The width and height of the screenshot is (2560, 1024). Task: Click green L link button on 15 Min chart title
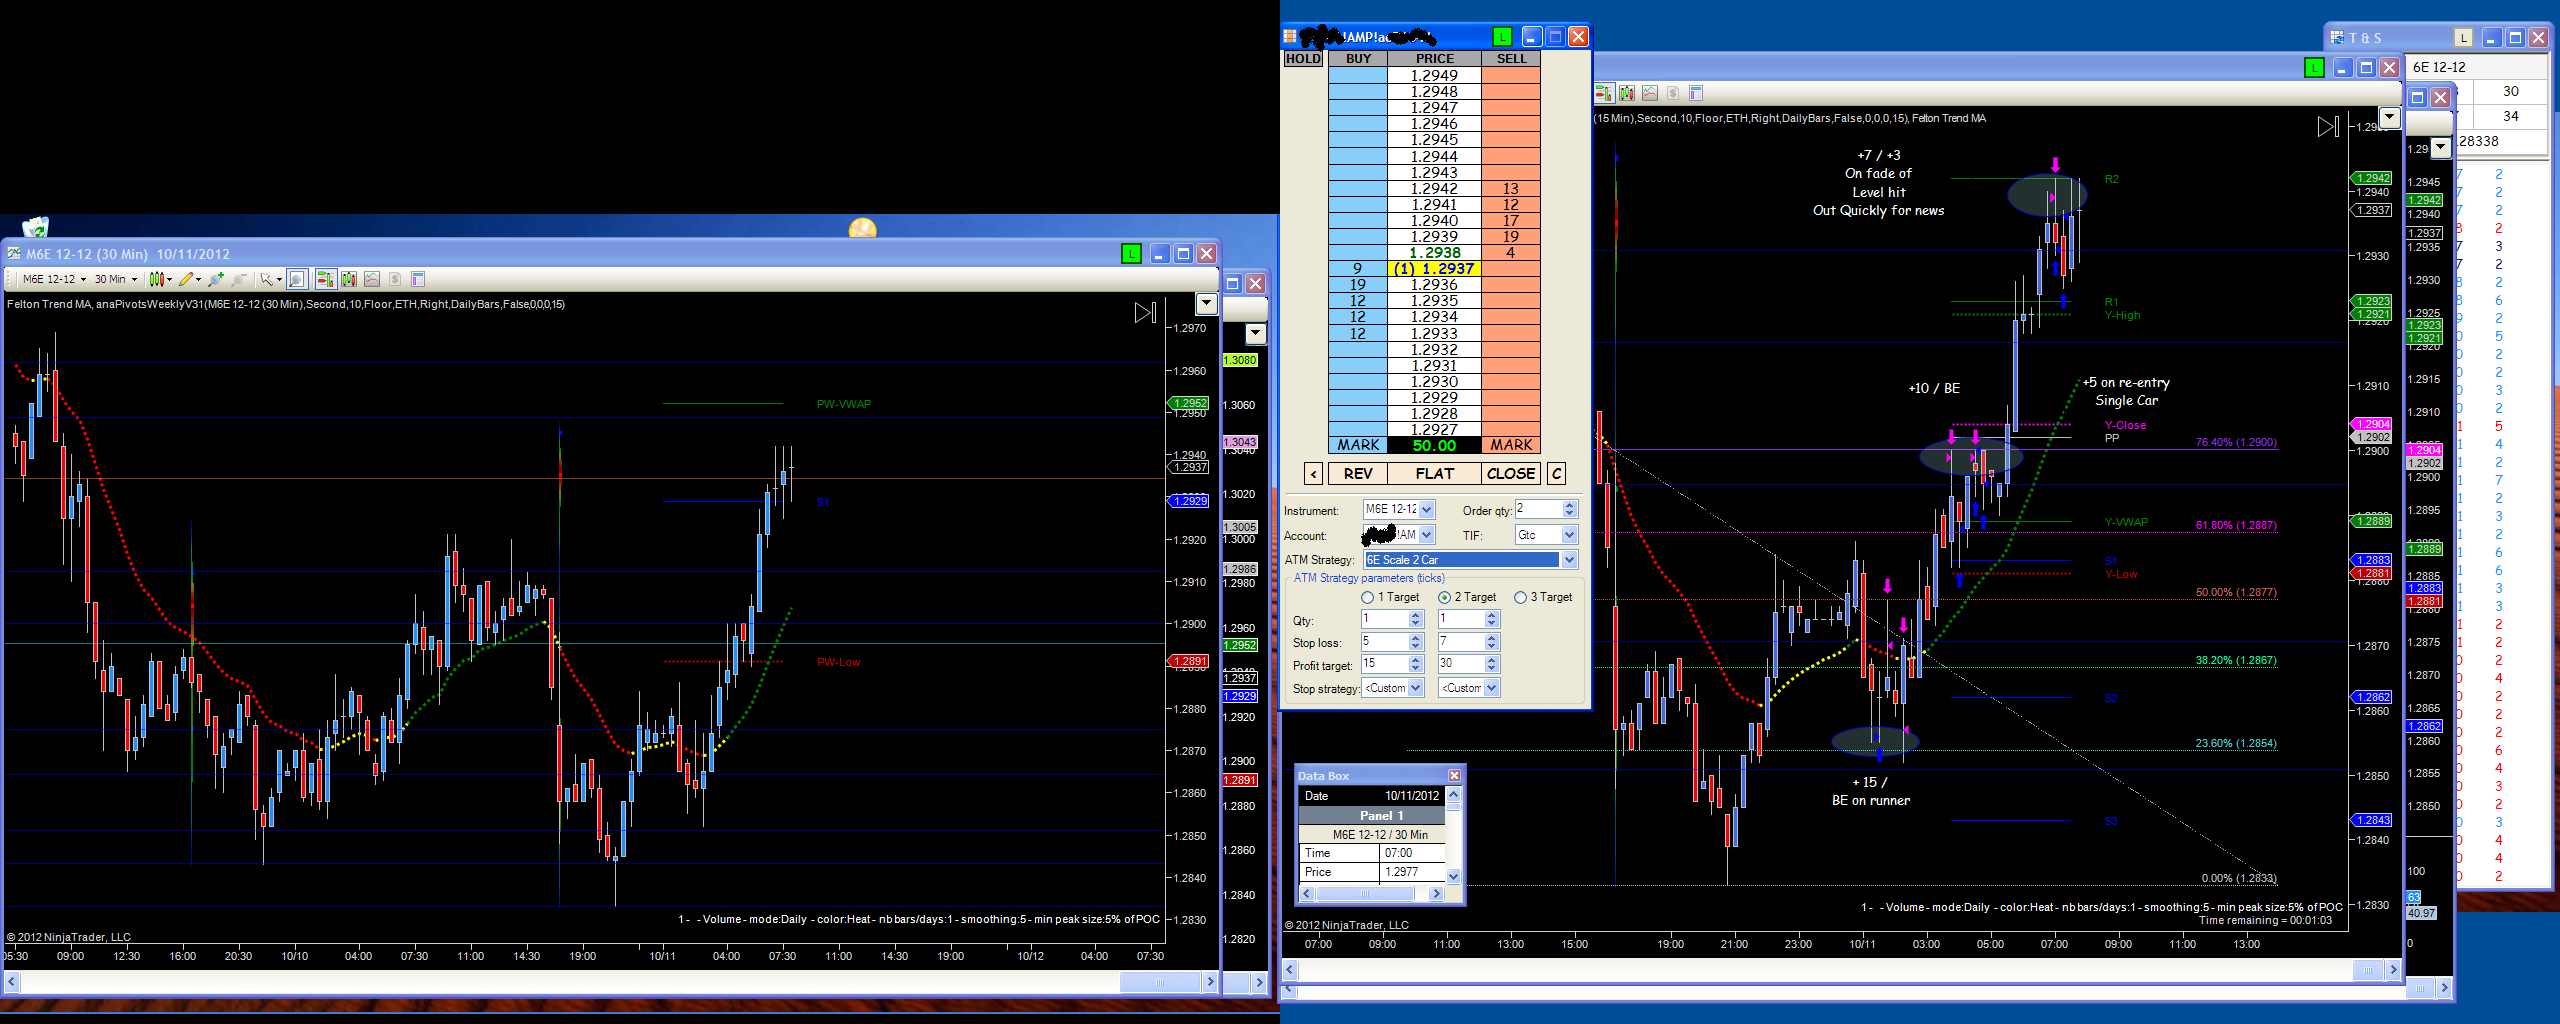click(x=2314, y=68)
